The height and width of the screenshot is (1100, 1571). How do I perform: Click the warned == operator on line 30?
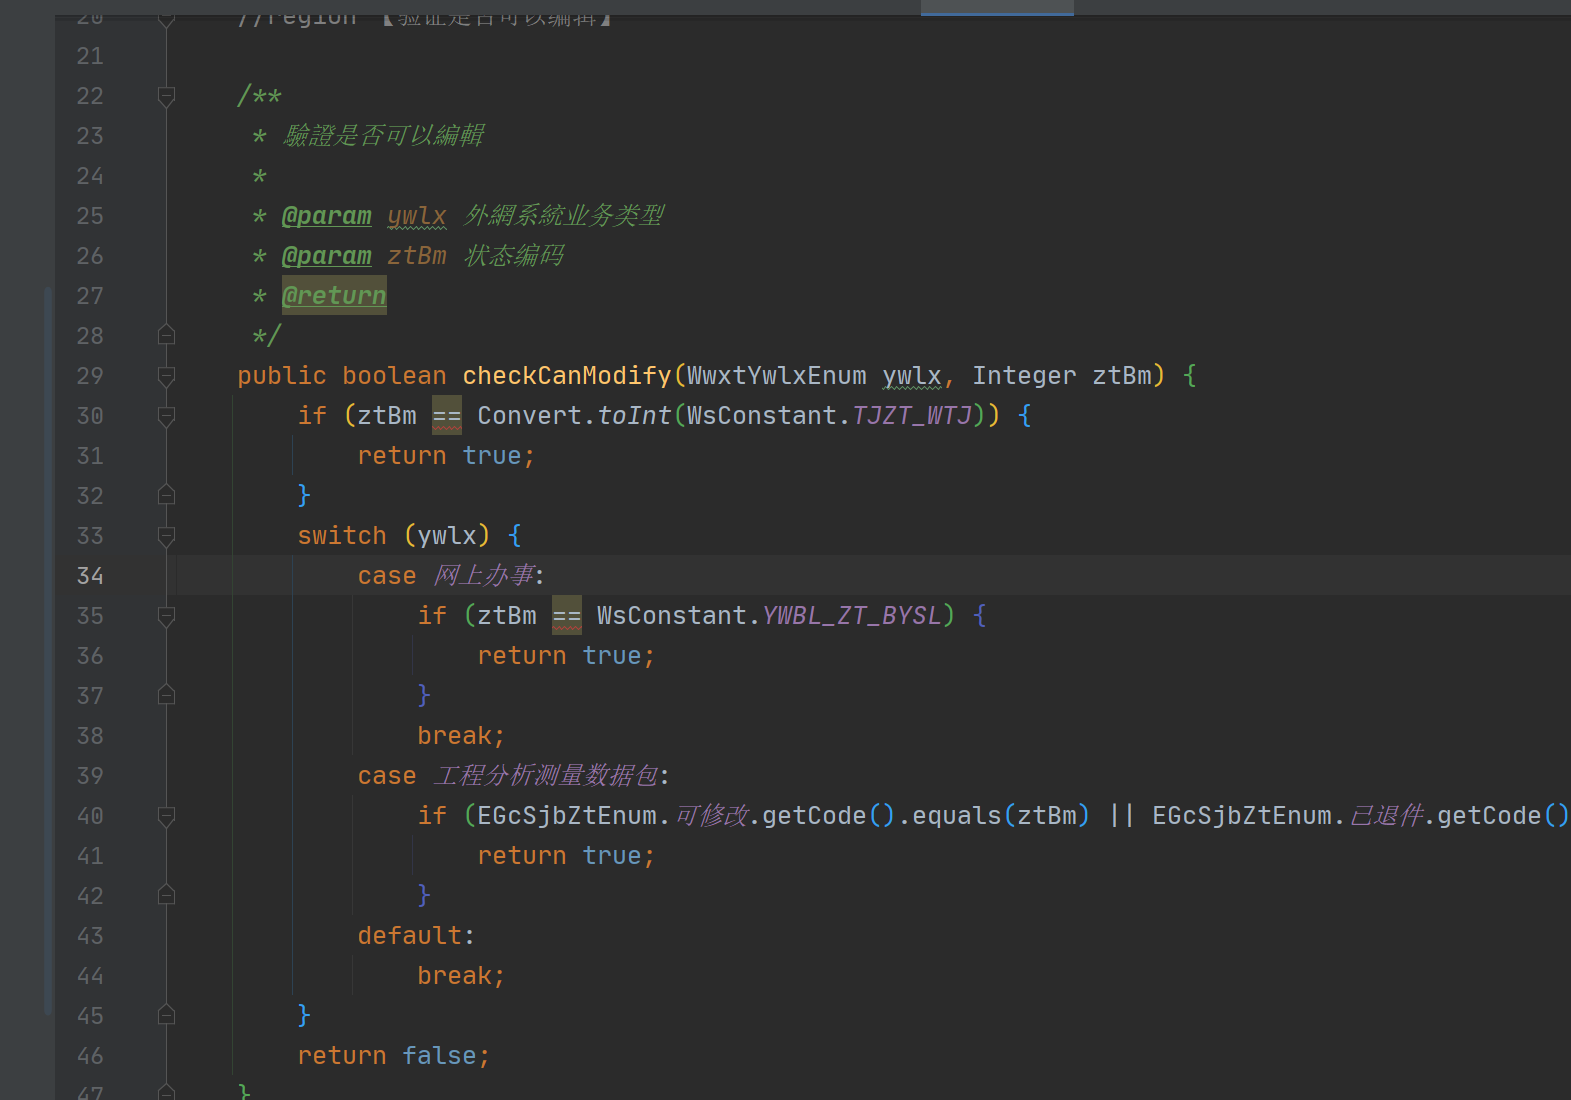click(x=446, y=416)
